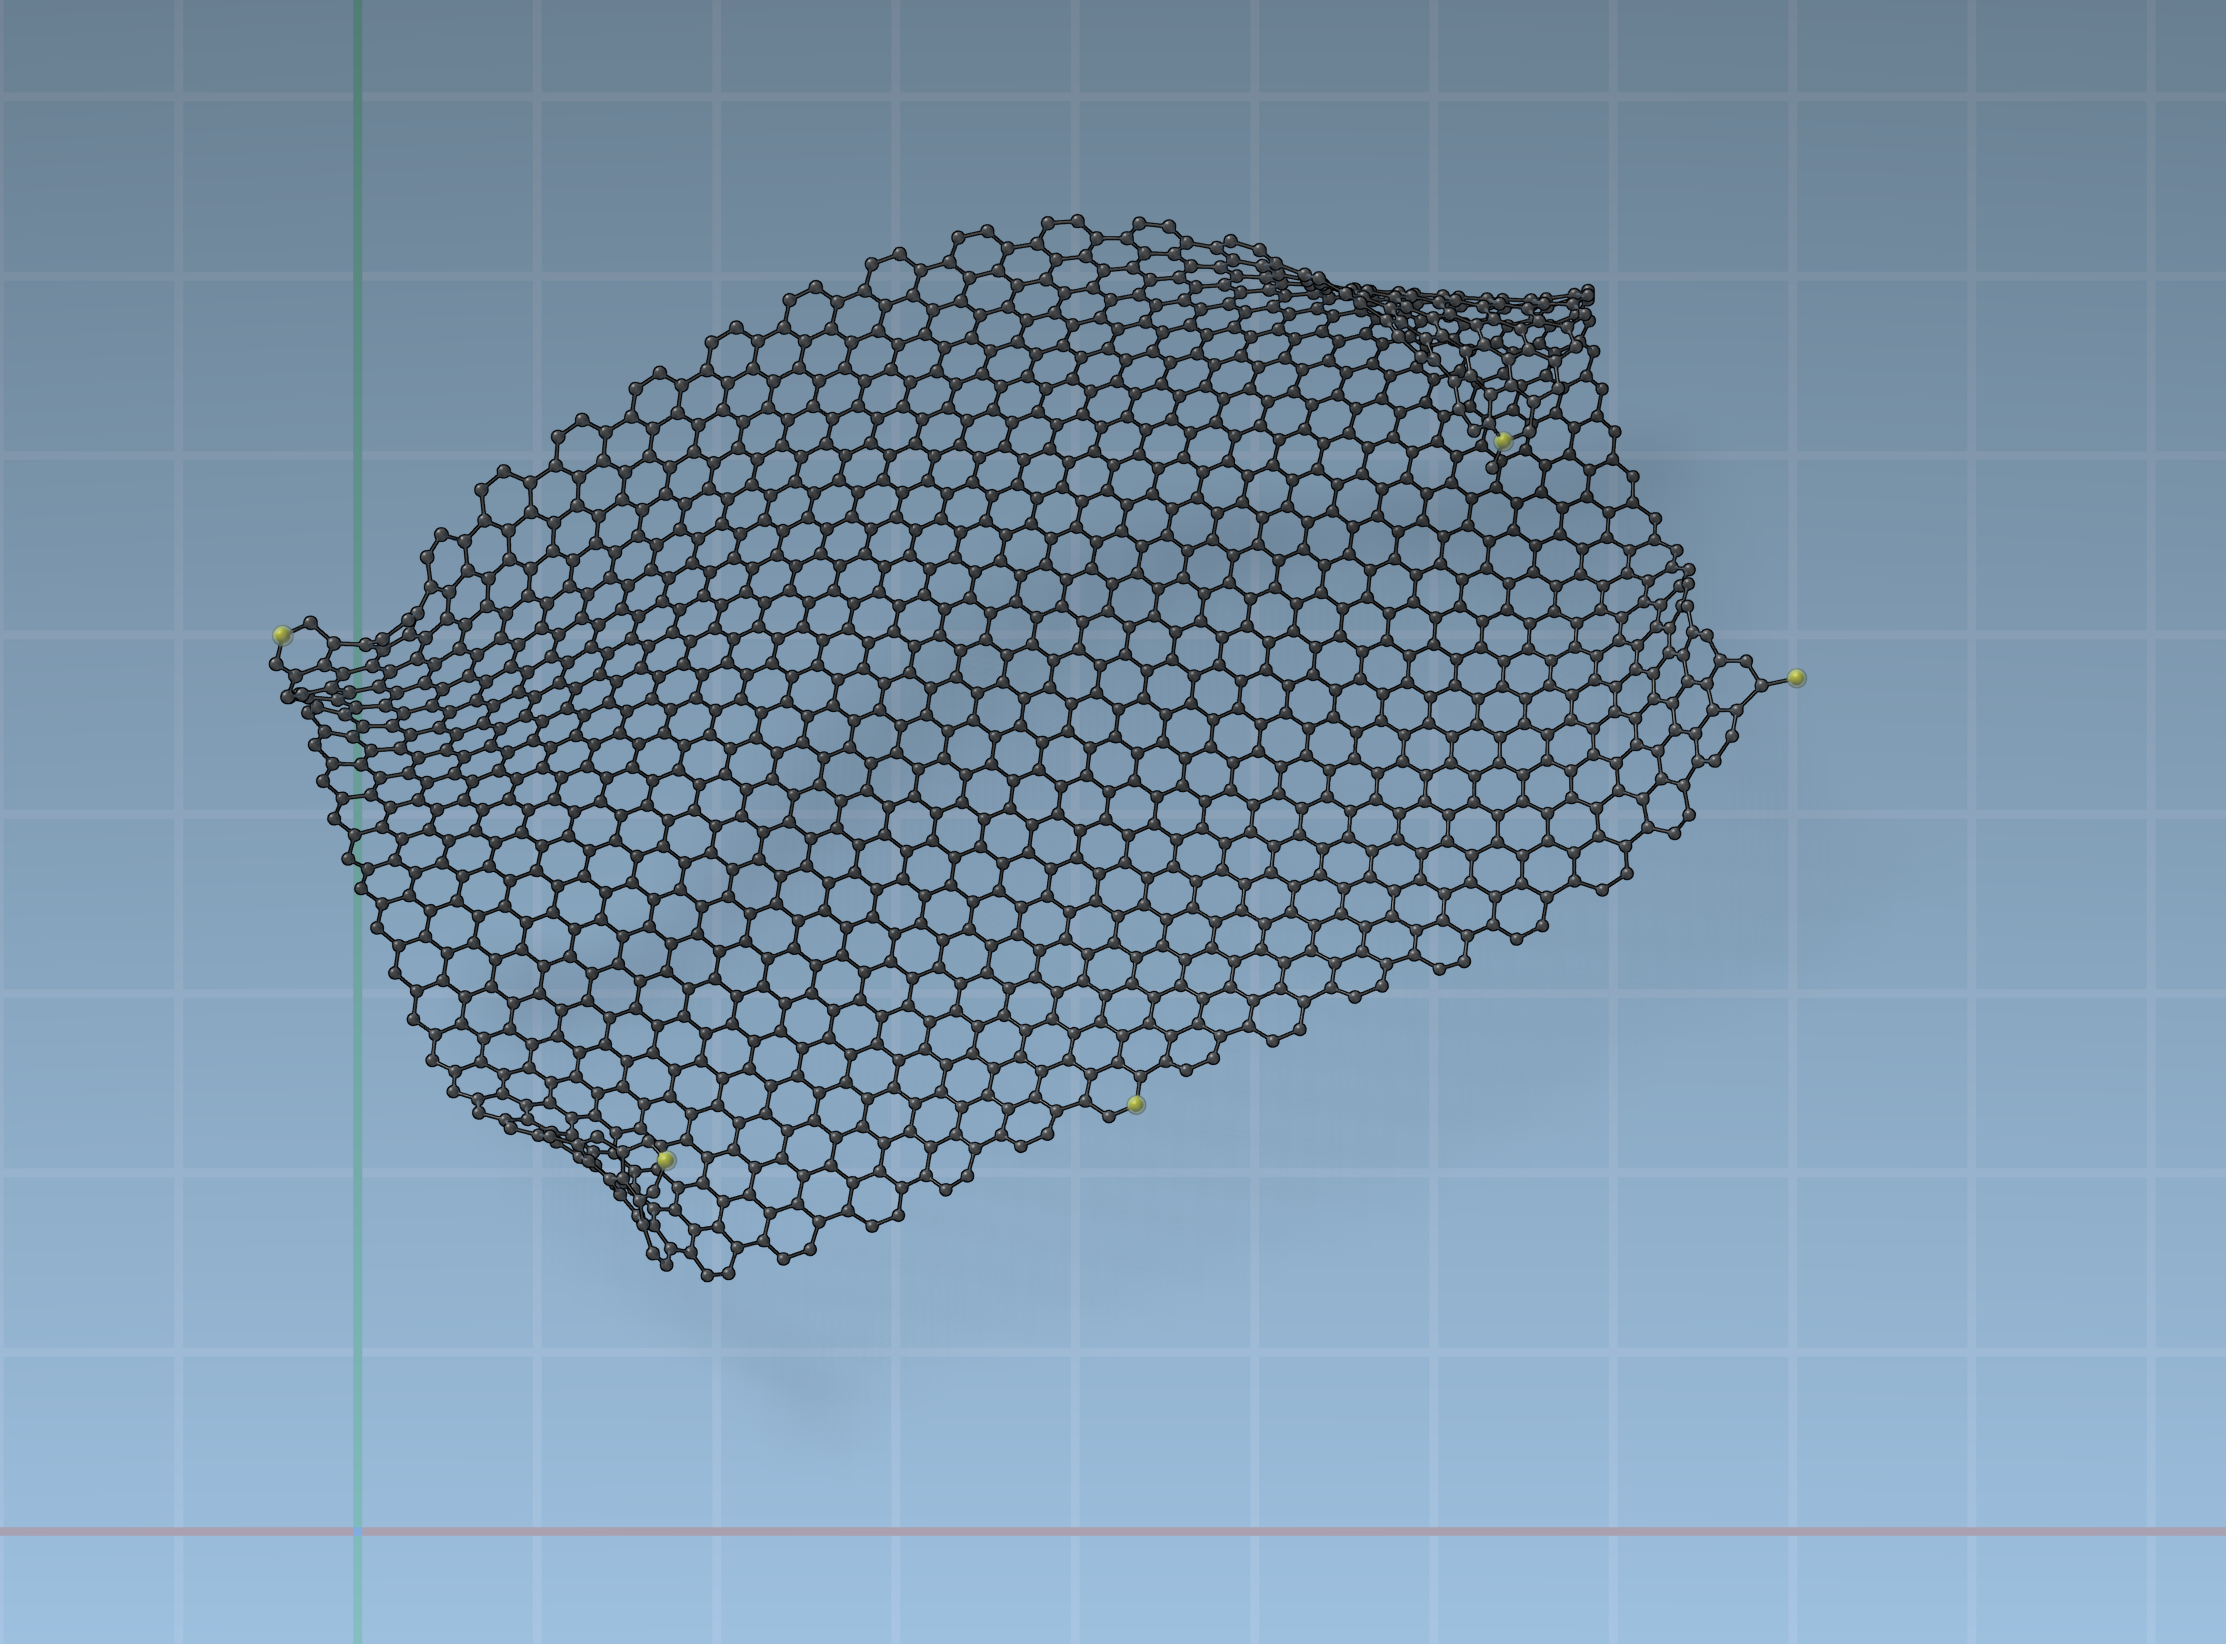Pick the yellow atom beside the curled lower-left corner
The image size is (2226, 1644).
point(666,1160)
